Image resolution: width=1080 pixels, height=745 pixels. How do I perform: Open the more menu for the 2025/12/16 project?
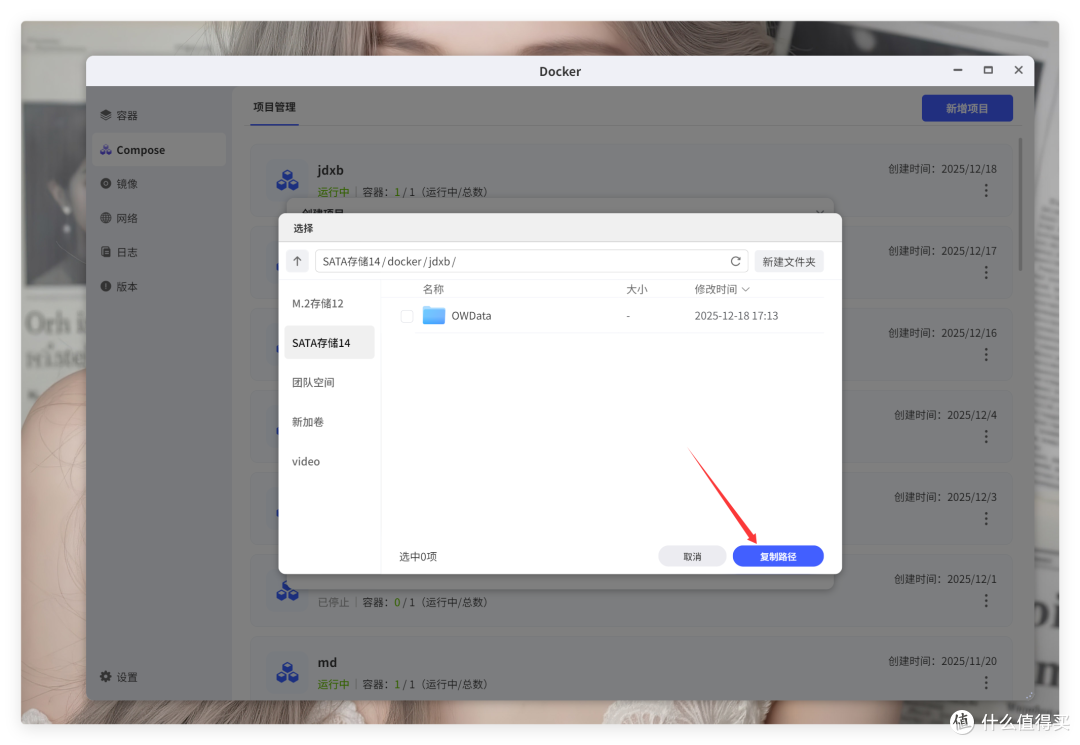tap(986, 355)
